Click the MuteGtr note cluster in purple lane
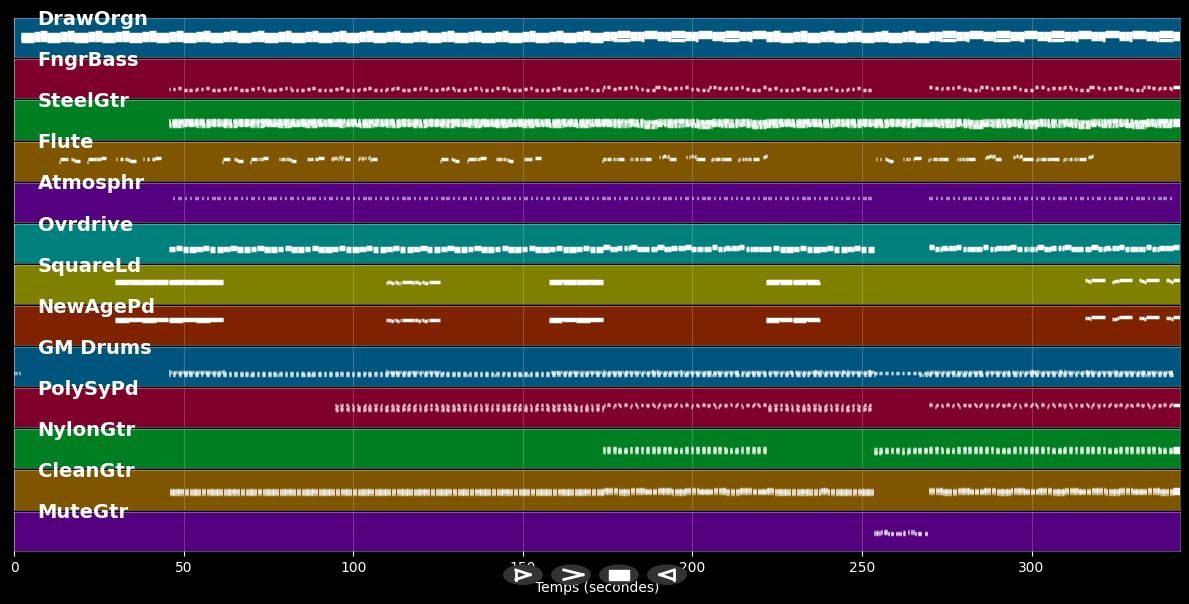 (x=900, y=533)
